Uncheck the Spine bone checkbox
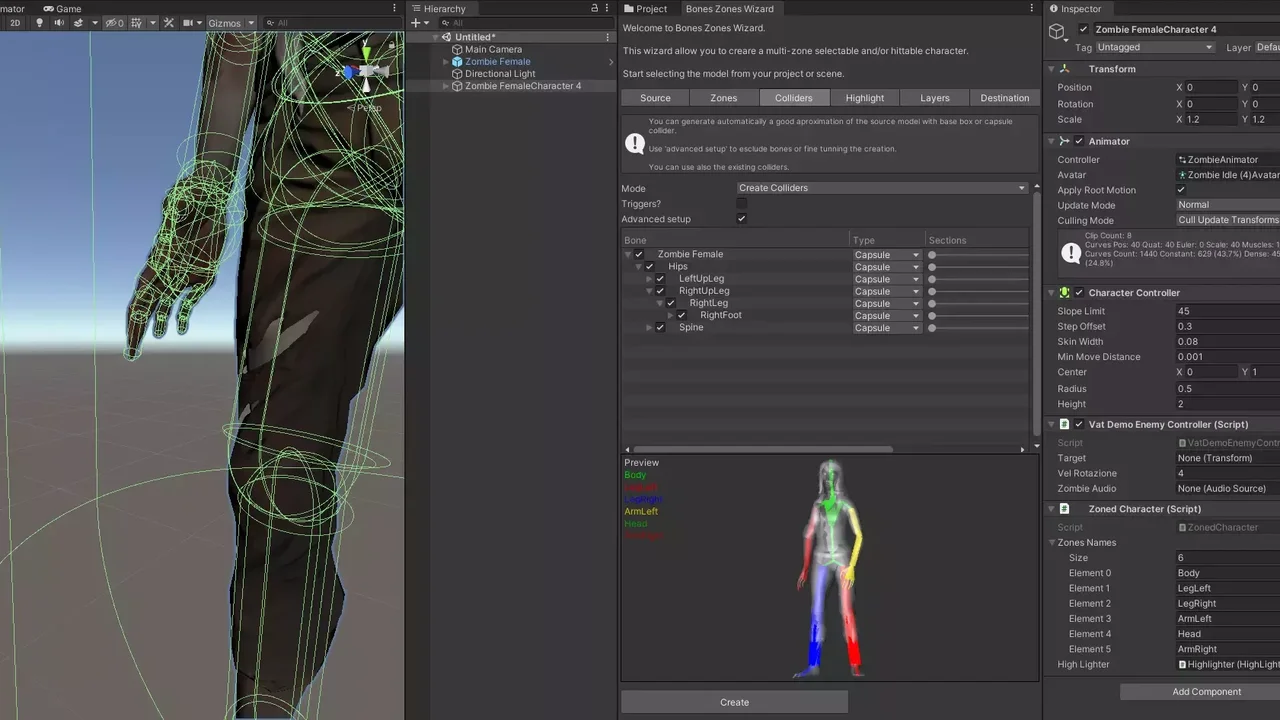 pyautogui.click(x=660, y=328)
